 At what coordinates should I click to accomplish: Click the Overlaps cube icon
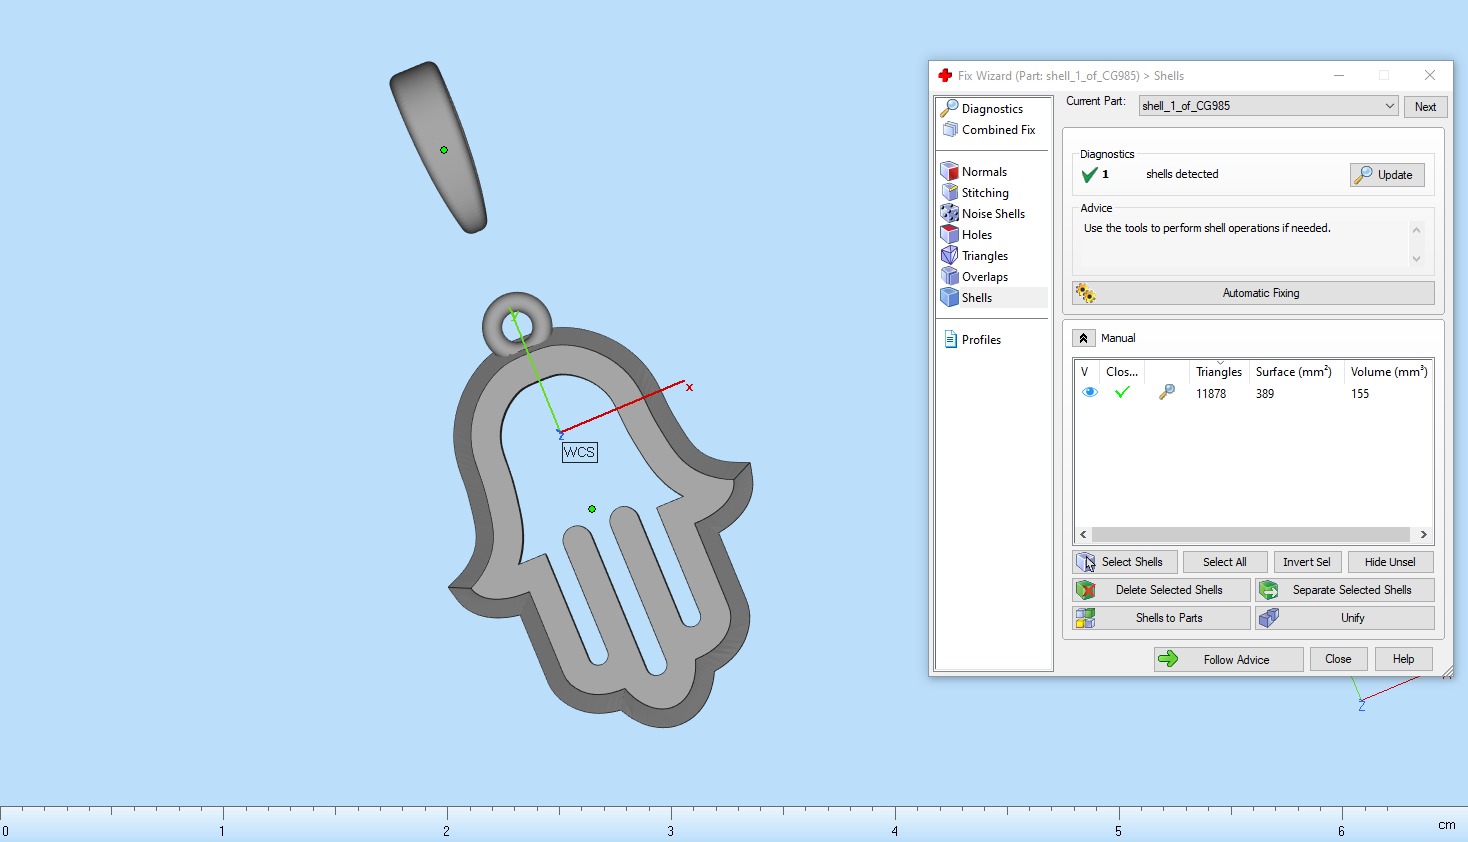[950, 277]
